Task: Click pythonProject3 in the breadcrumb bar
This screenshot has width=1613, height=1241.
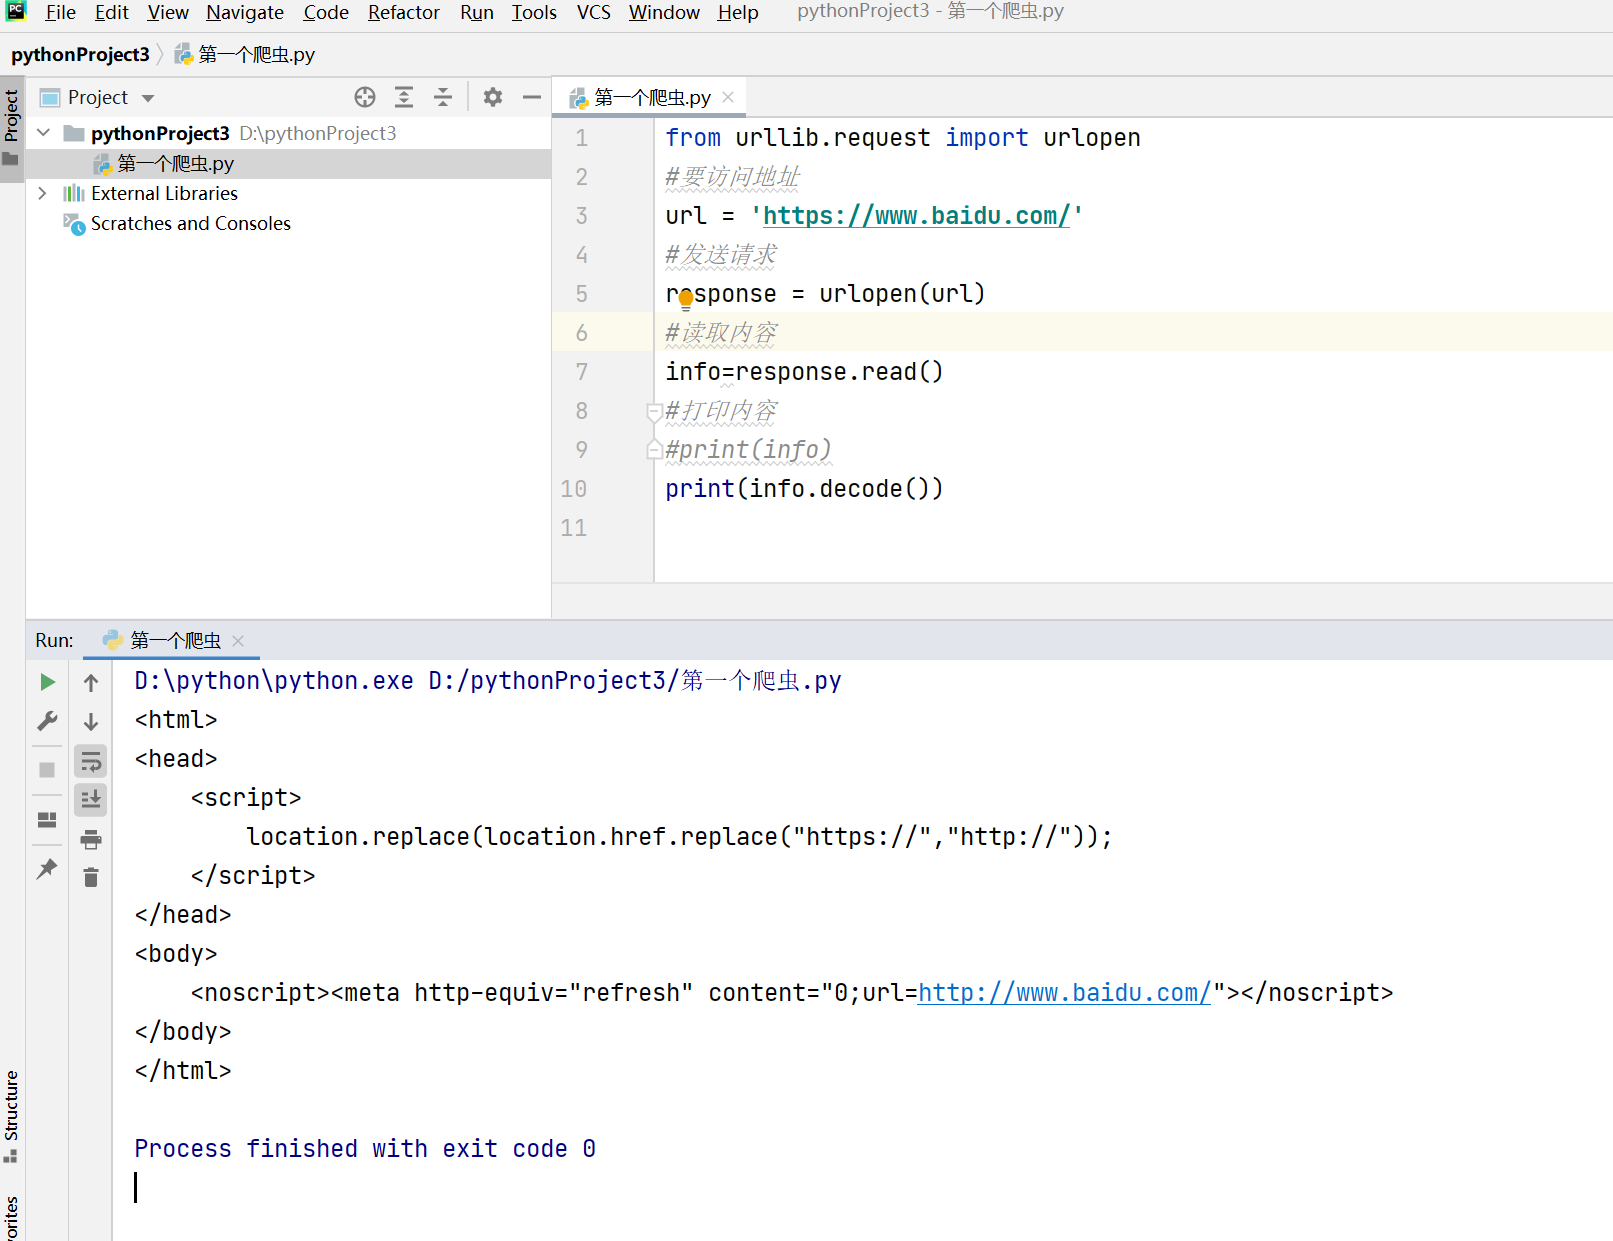Action: pos(80,54)
